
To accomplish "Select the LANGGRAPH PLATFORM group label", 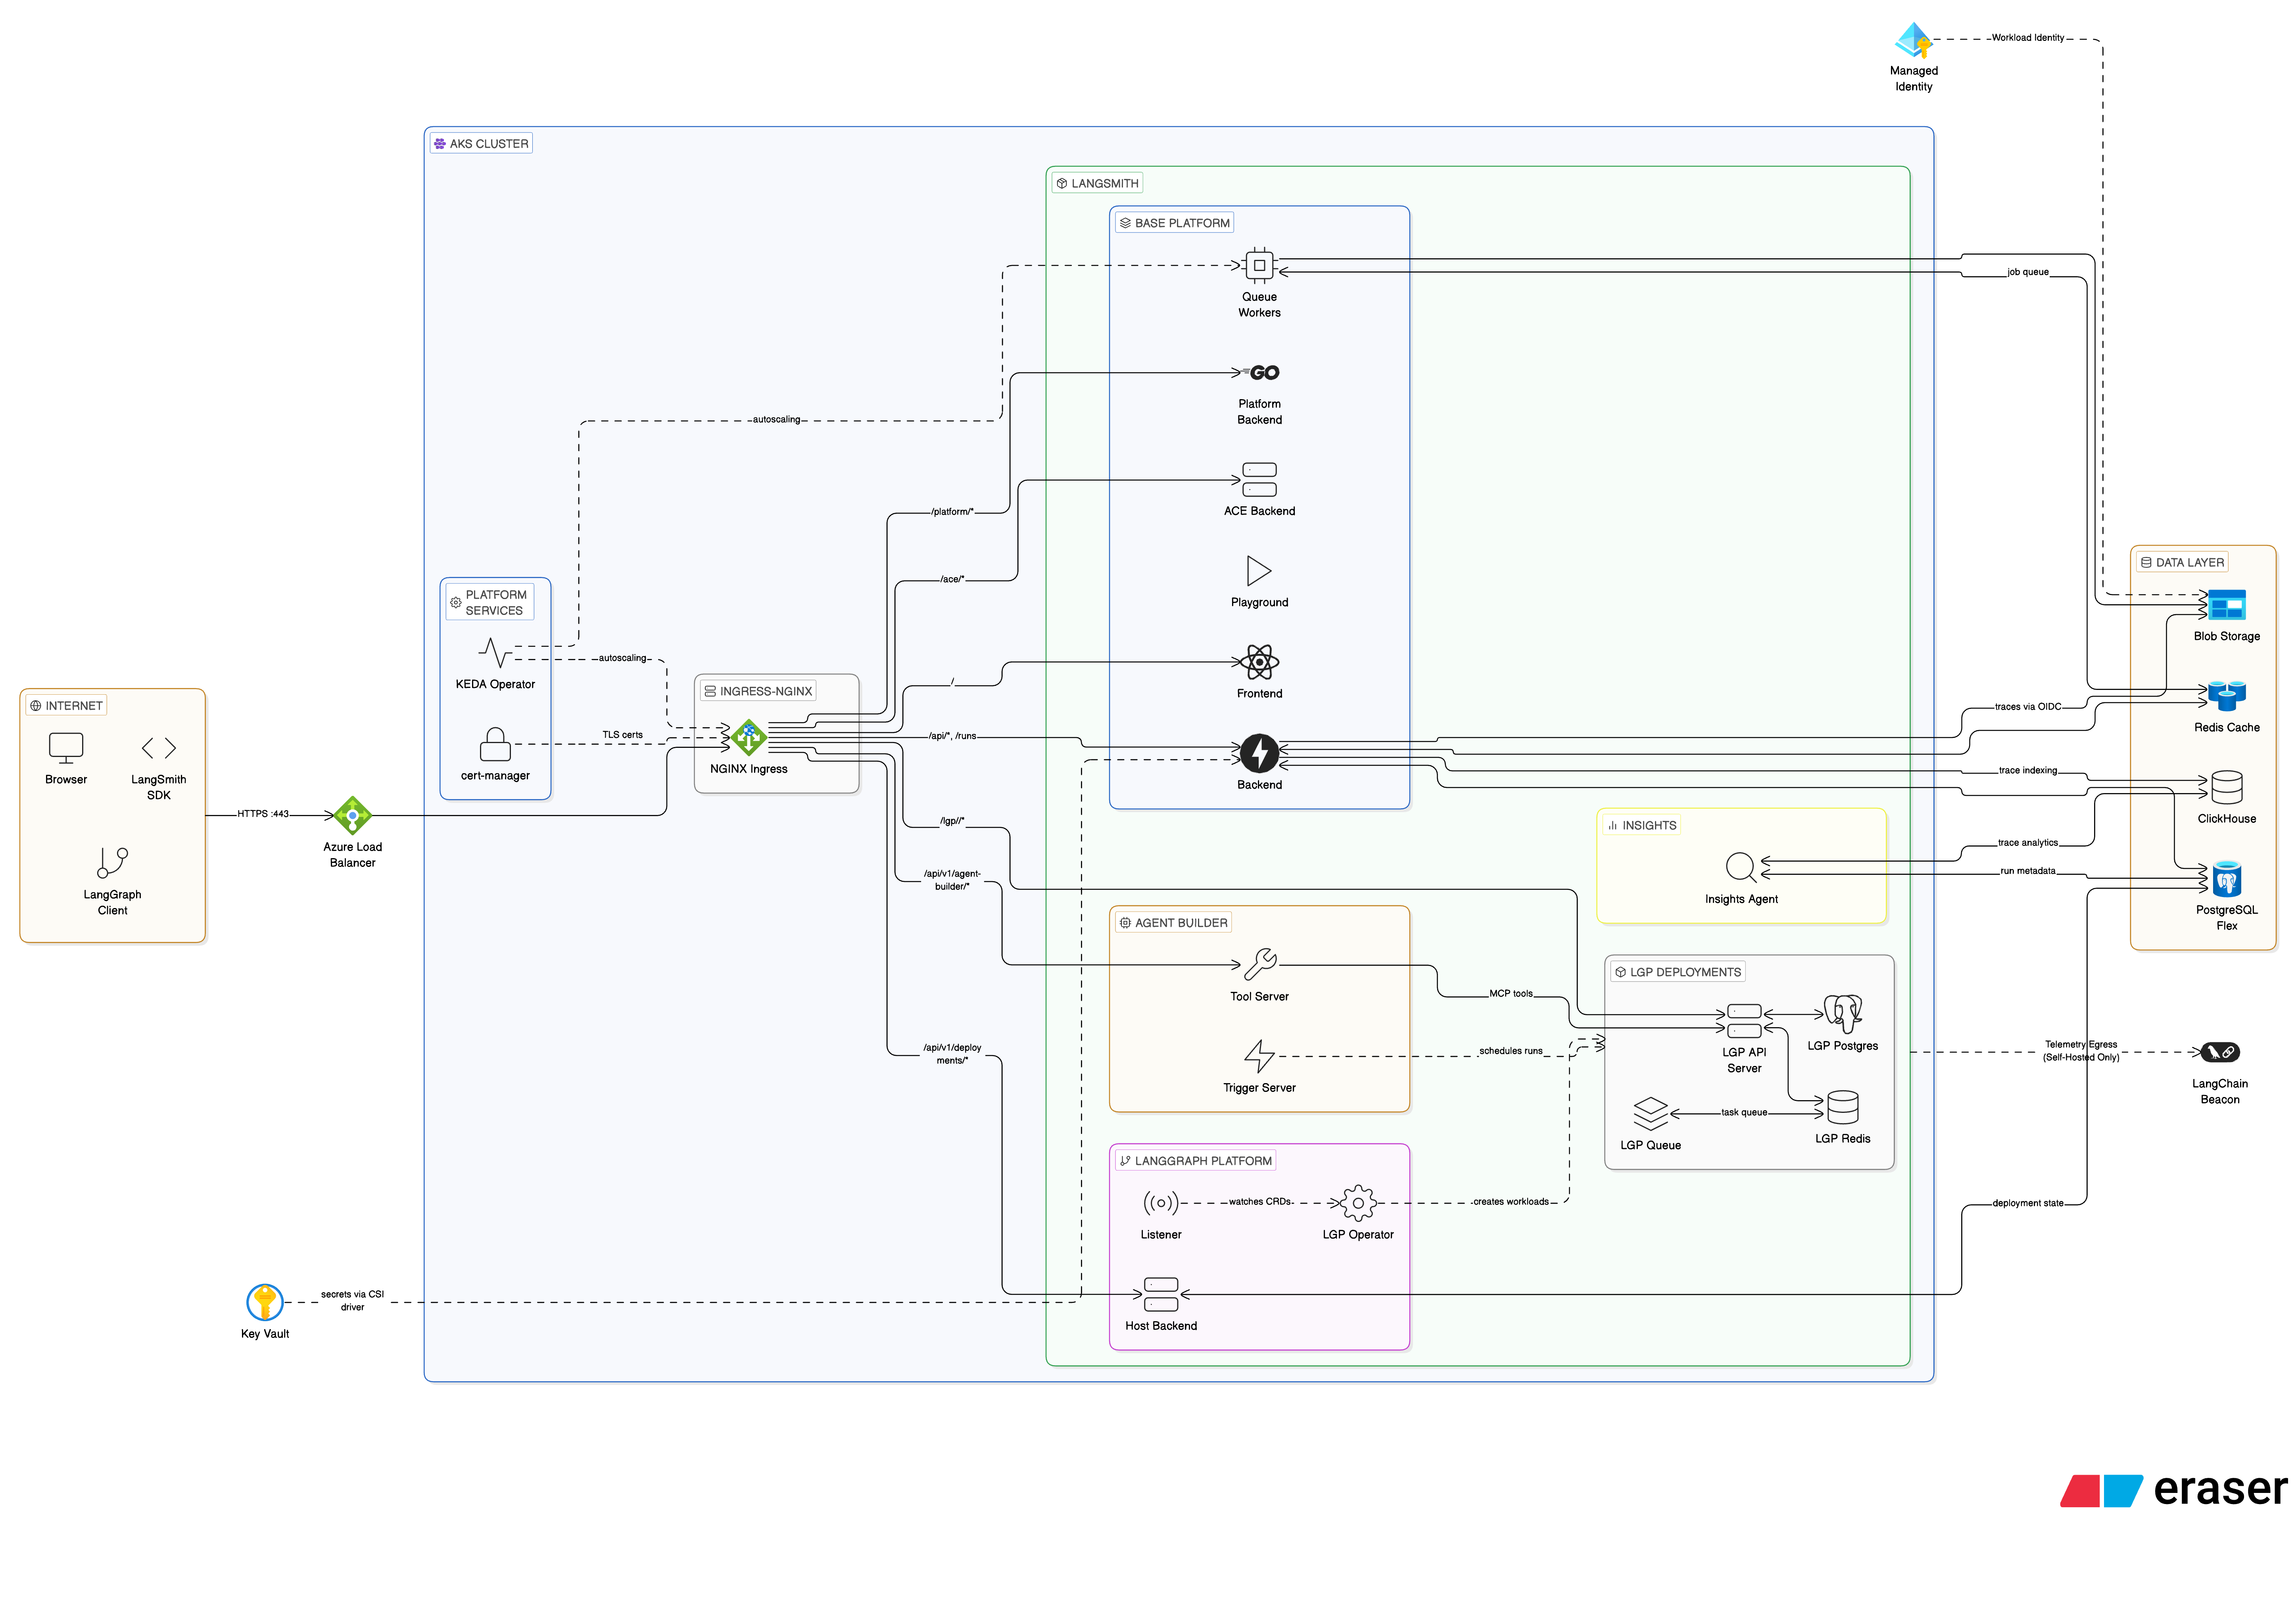I will coord(1195,1161).
